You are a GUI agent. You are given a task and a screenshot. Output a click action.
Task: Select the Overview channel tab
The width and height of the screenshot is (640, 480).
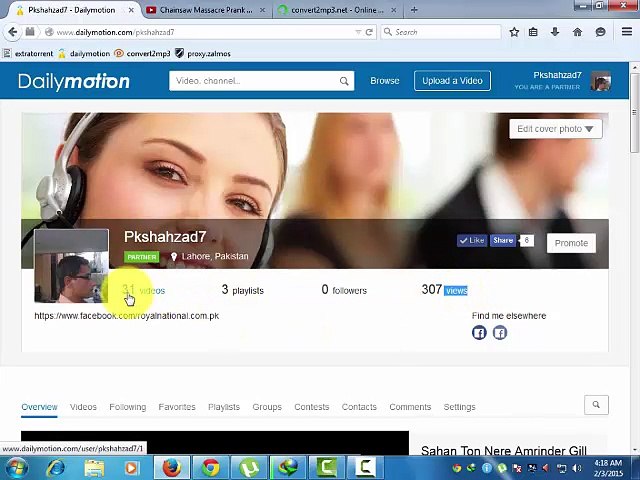click(39, 407)
